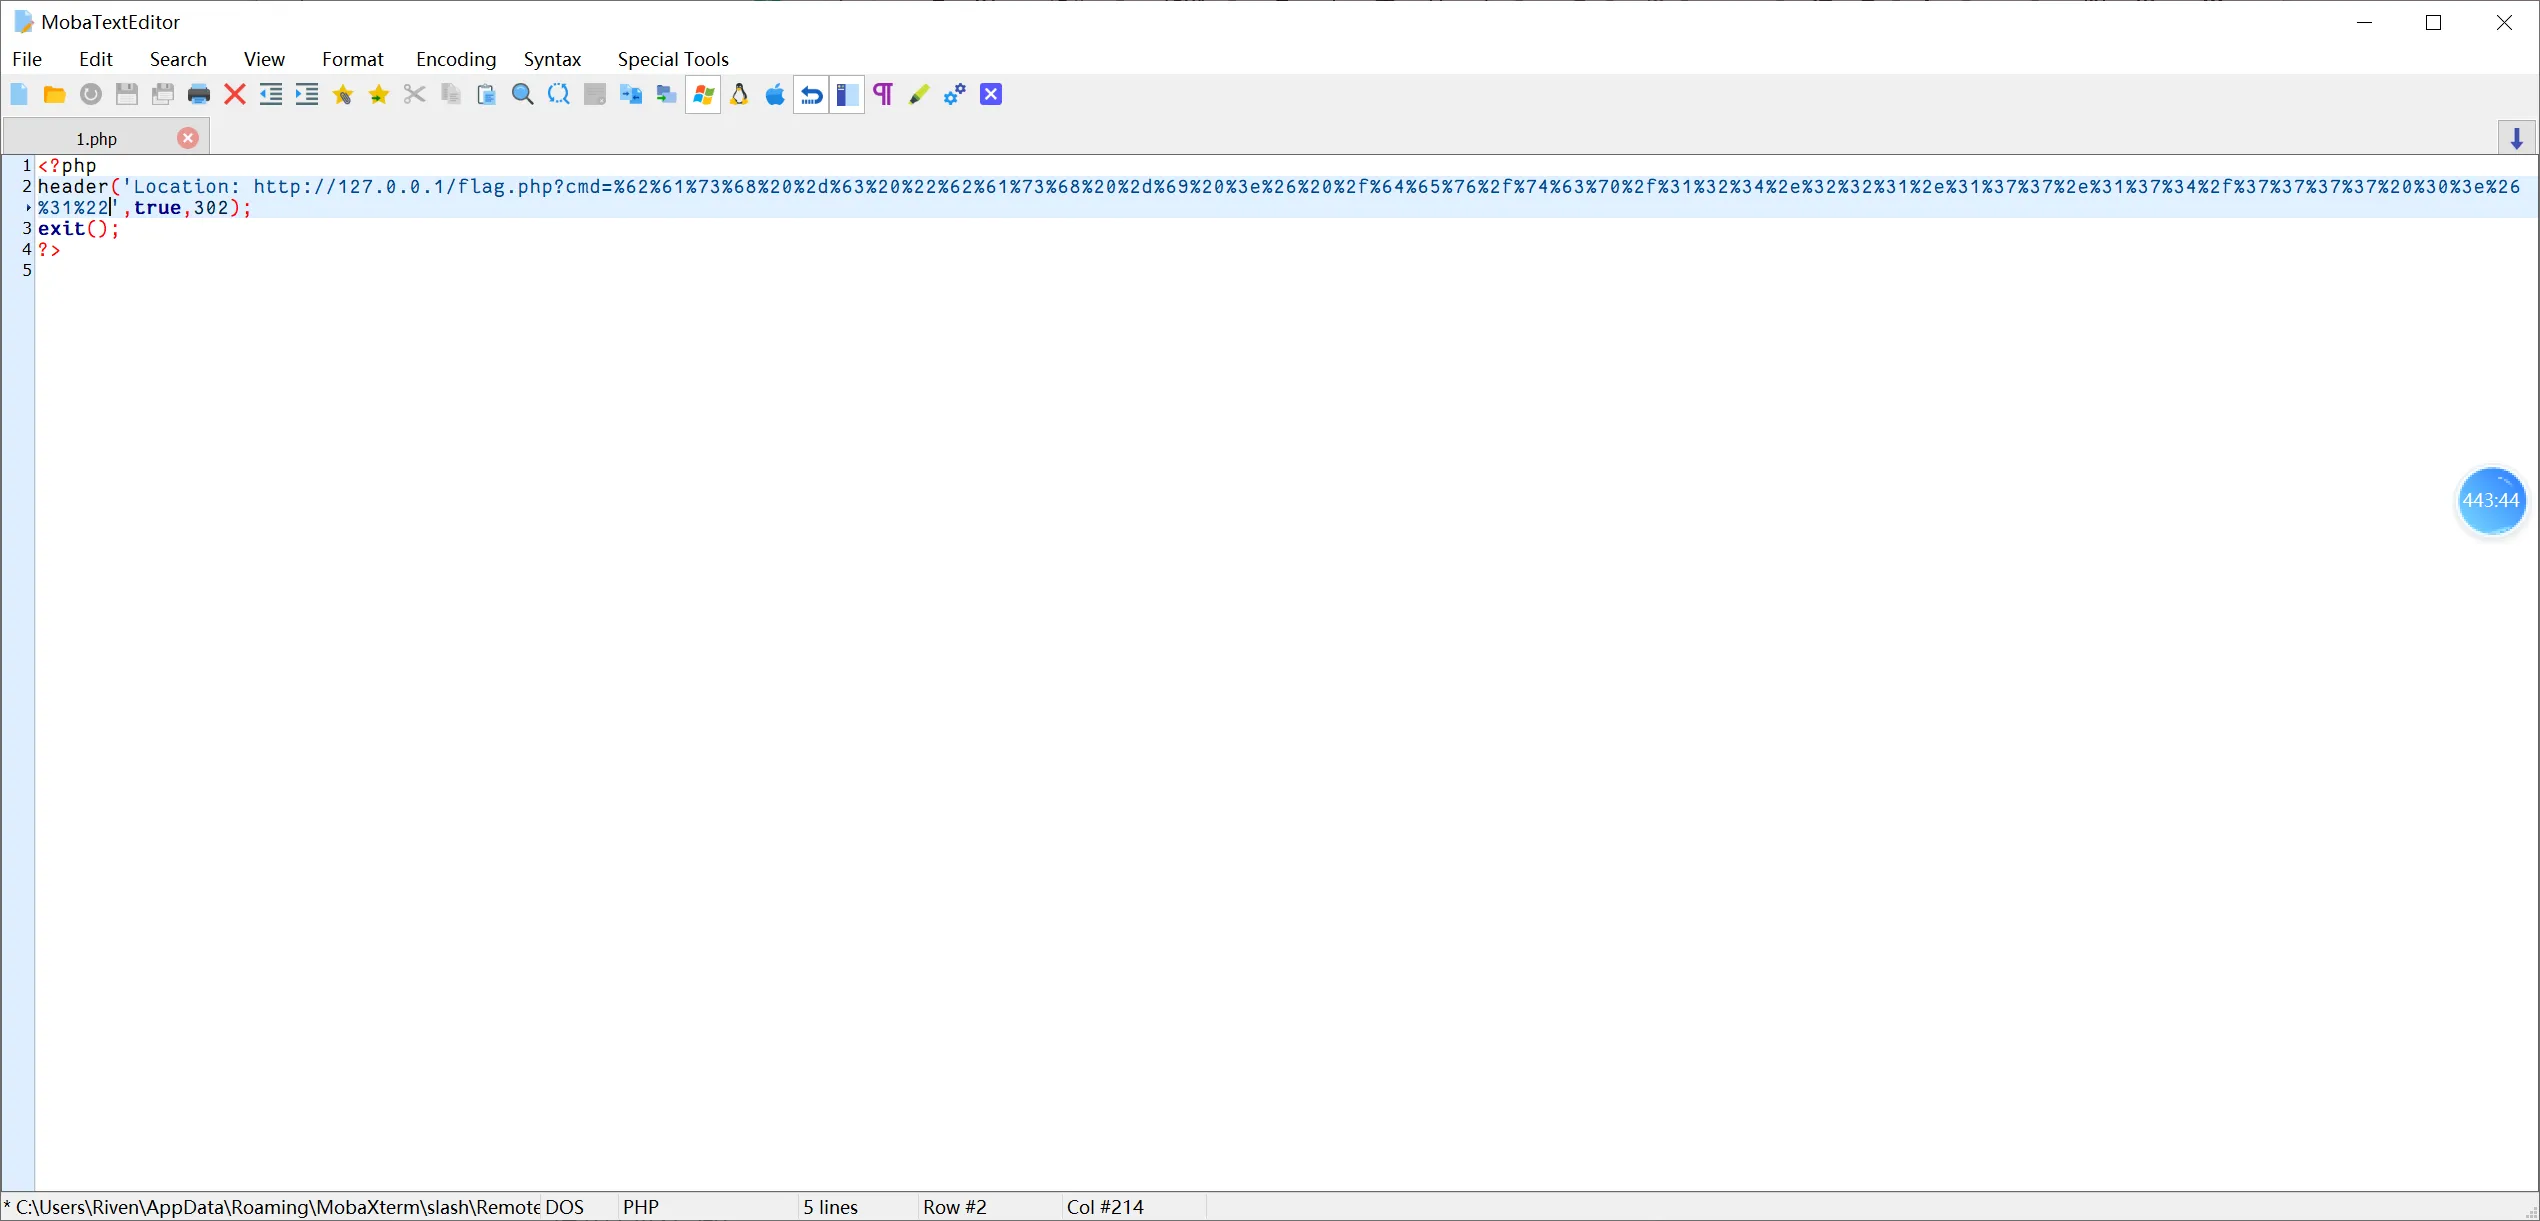
Task: Toggle display of paragraph marks
Action: pos(881,94)
